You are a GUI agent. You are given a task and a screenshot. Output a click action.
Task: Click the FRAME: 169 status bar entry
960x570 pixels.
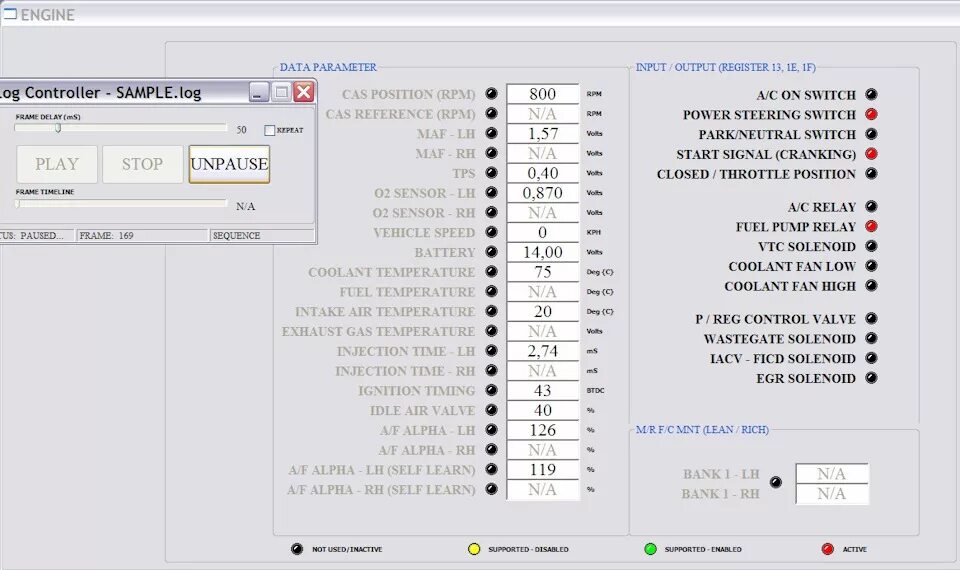point(142,235)
